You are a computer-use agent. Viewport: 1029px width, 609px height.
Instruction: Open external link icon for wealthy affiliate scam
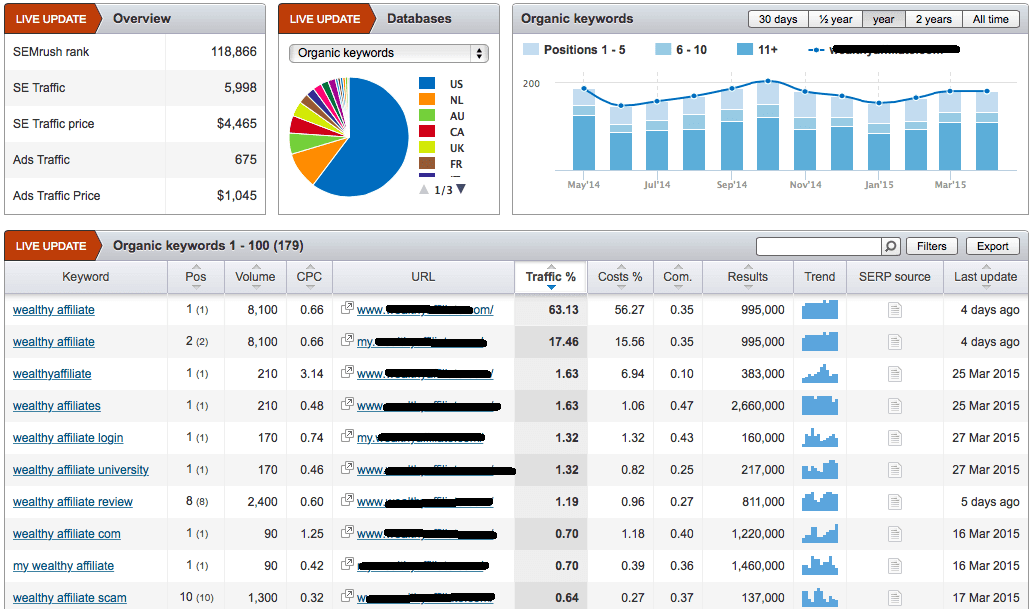347,597
